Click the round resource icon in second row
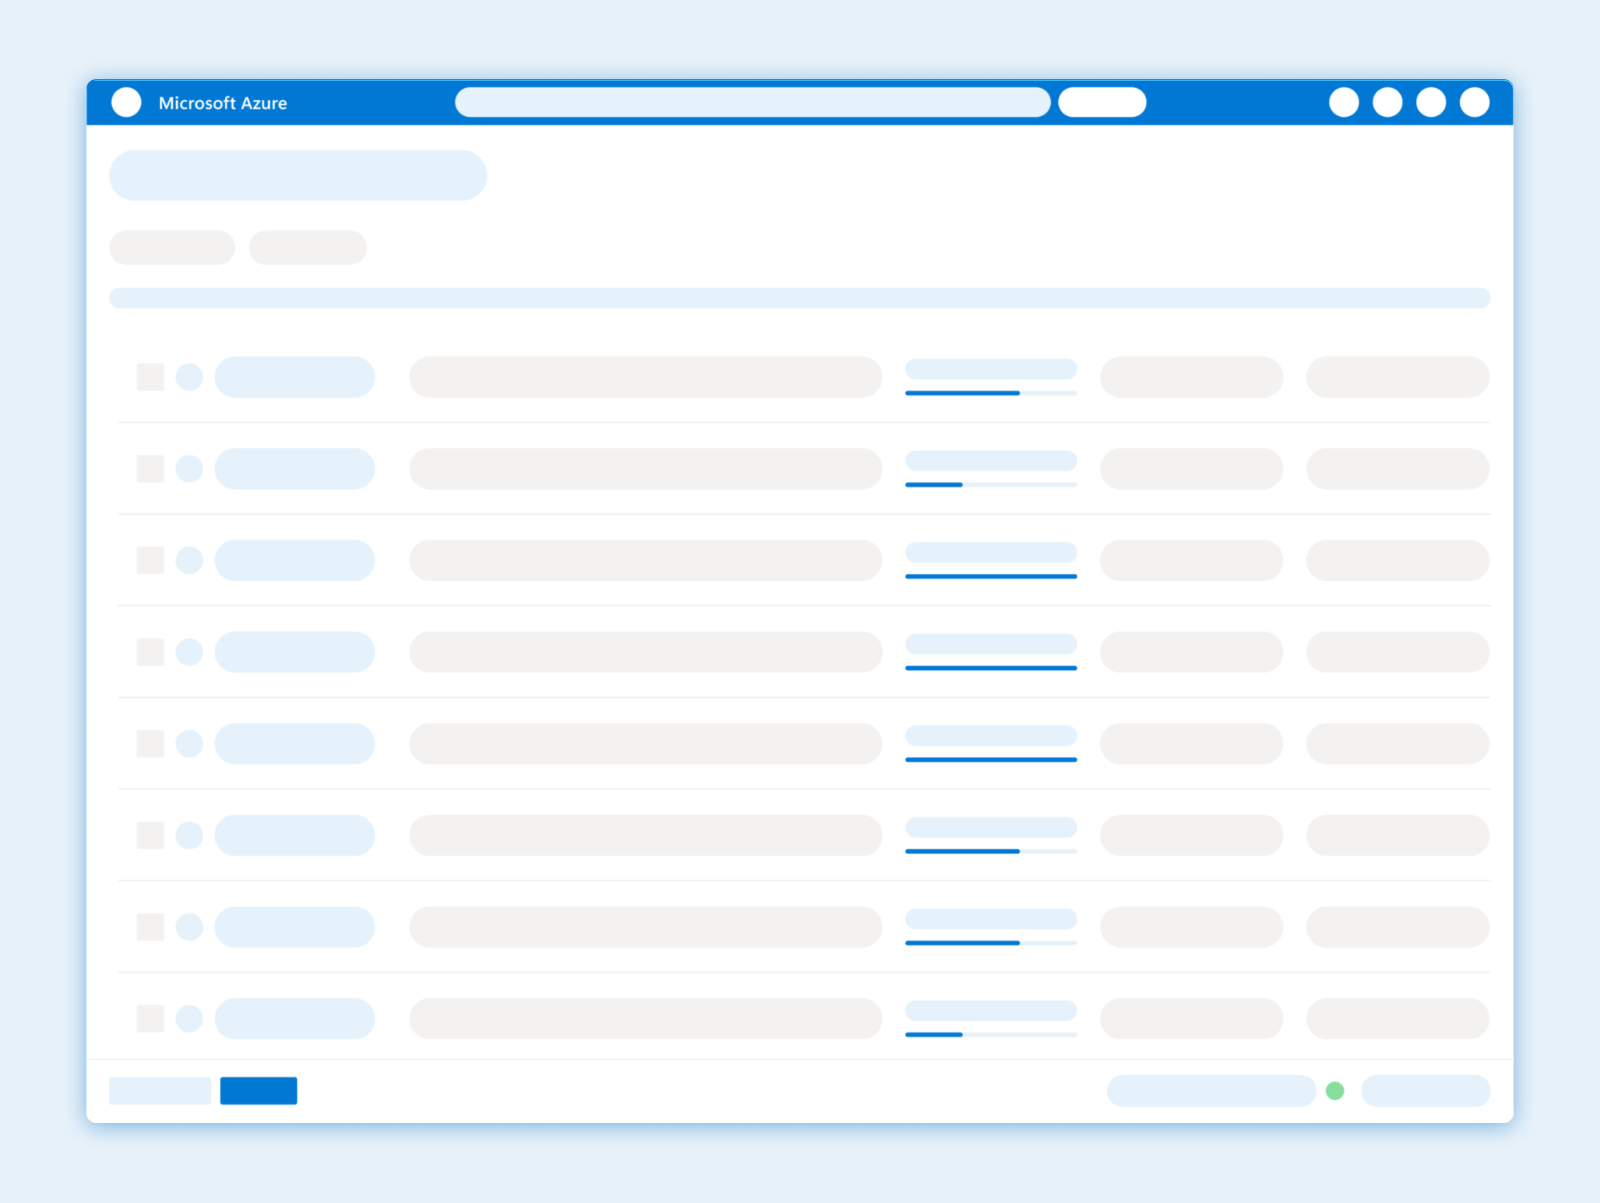 [x=189, y=469]
